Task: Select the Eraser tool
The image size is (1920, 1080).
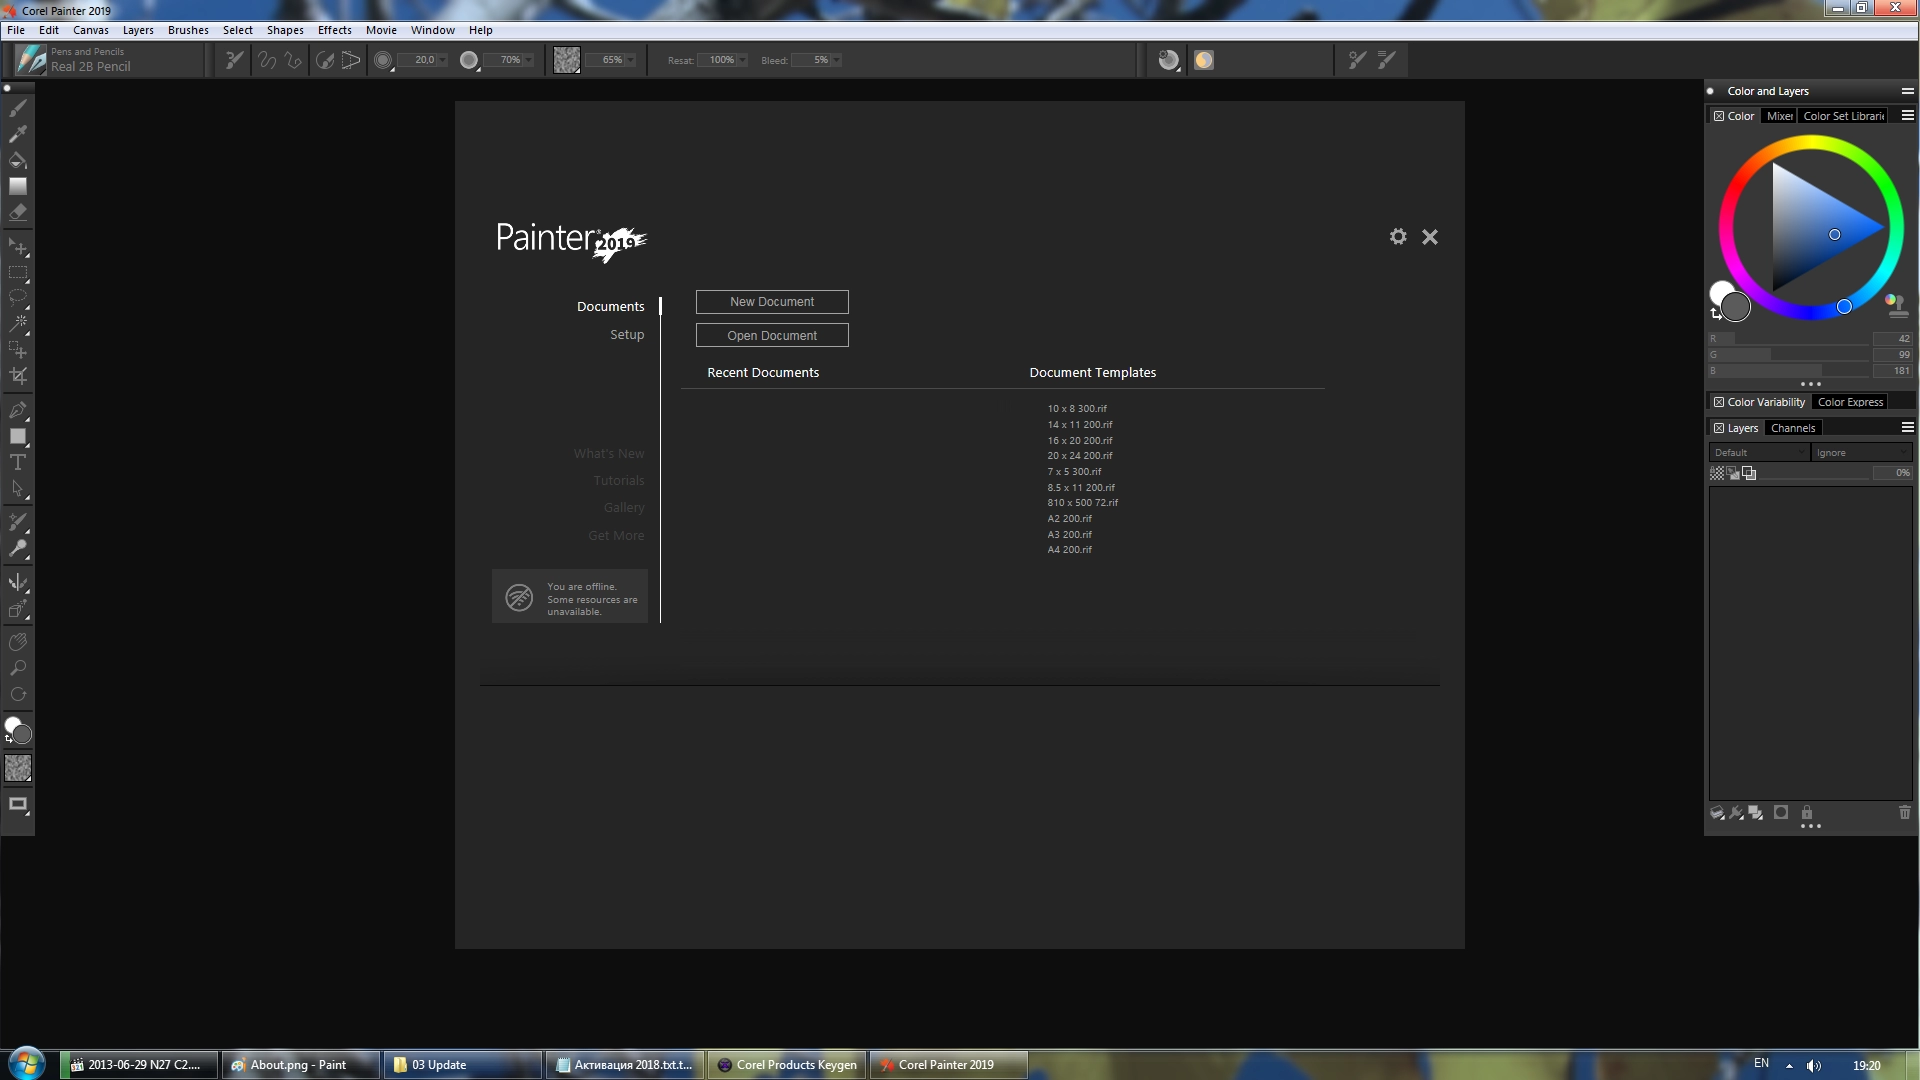Action: [x=17, y=212]
